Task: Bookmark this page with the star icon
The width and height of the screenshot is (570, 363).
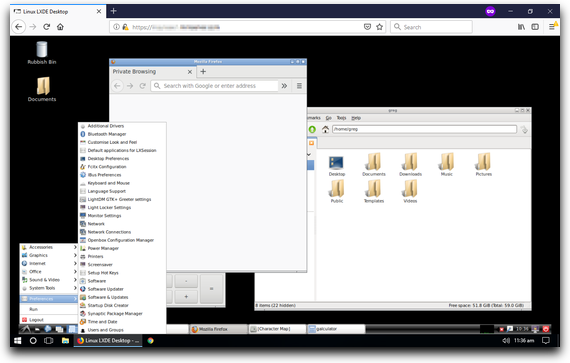Action: 380,27
